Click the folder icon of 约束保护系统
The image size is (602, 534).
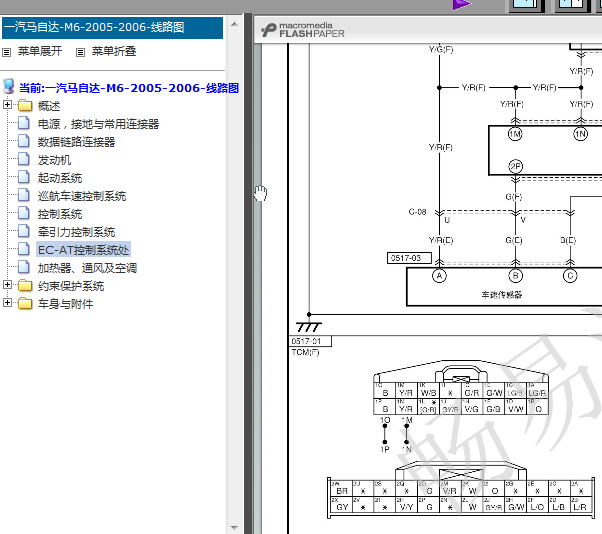pos(25,285)
